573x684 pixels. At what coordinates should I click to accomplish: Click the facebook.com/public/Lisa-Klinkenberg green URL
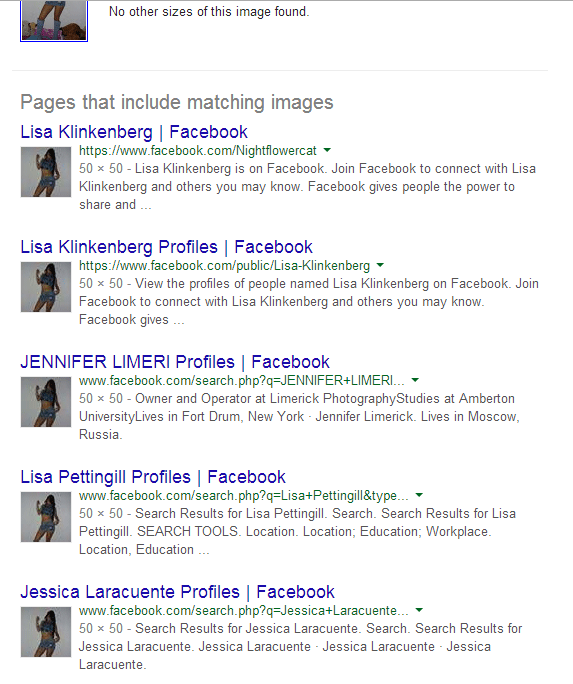[224, 266]
